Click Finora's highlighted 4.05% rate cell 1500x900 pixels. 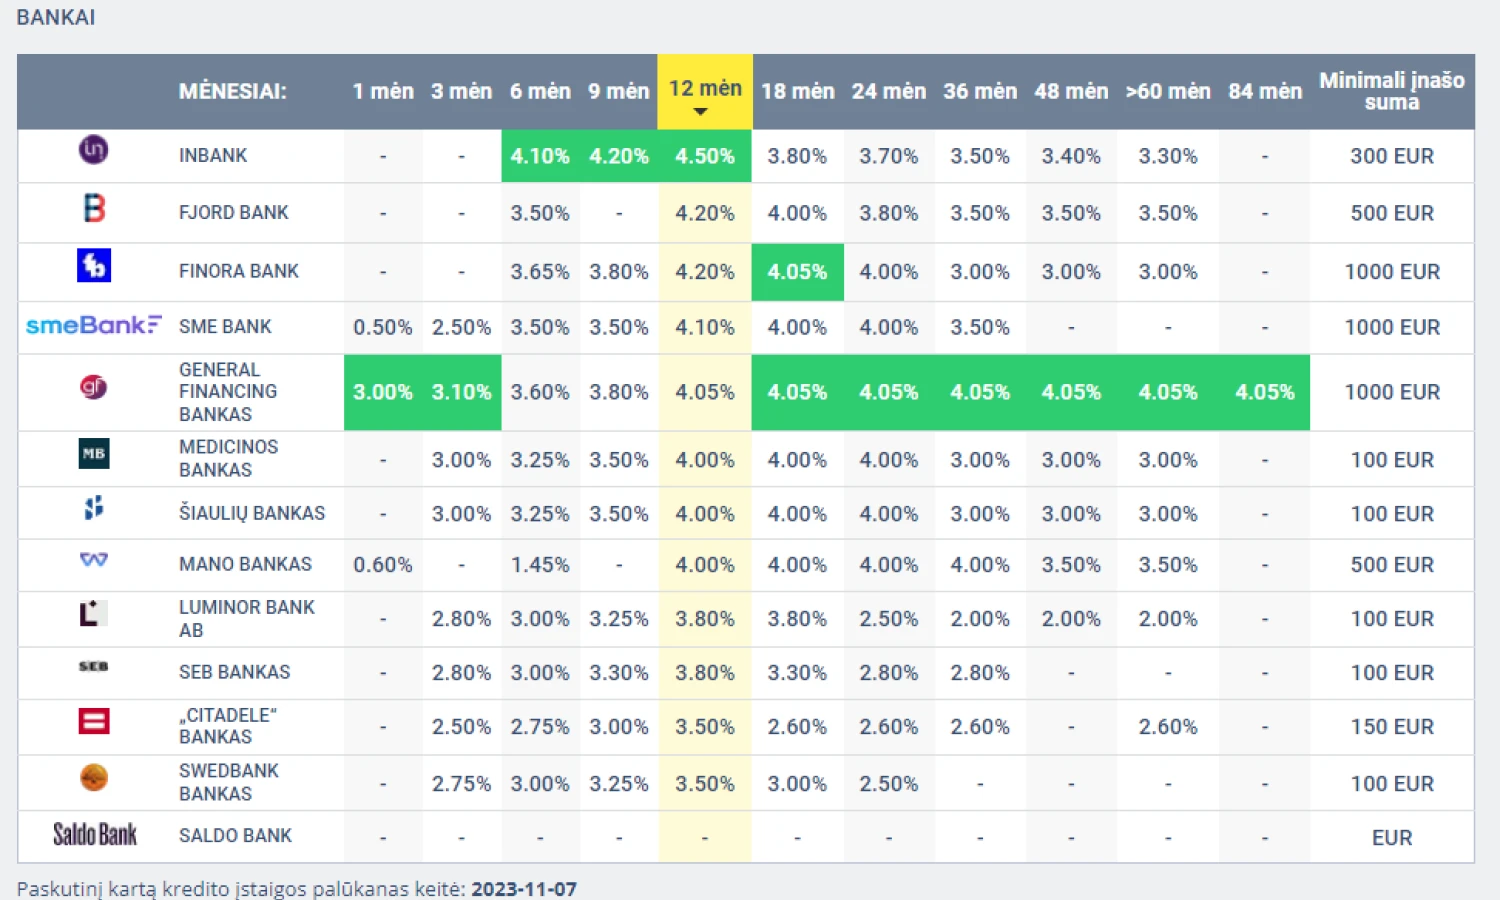(x=797, y=272)
